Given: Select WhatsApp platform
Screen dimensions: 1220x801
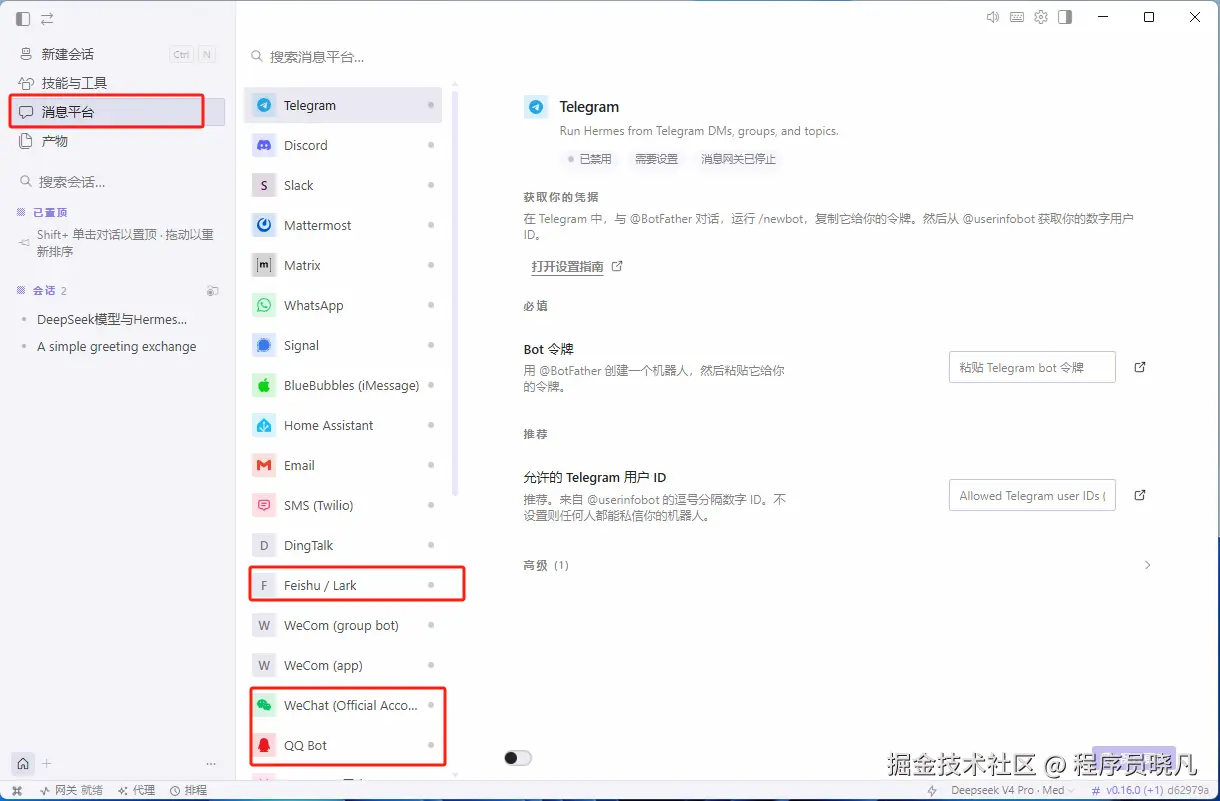Looking at the screenshot, I should (343, 305).
